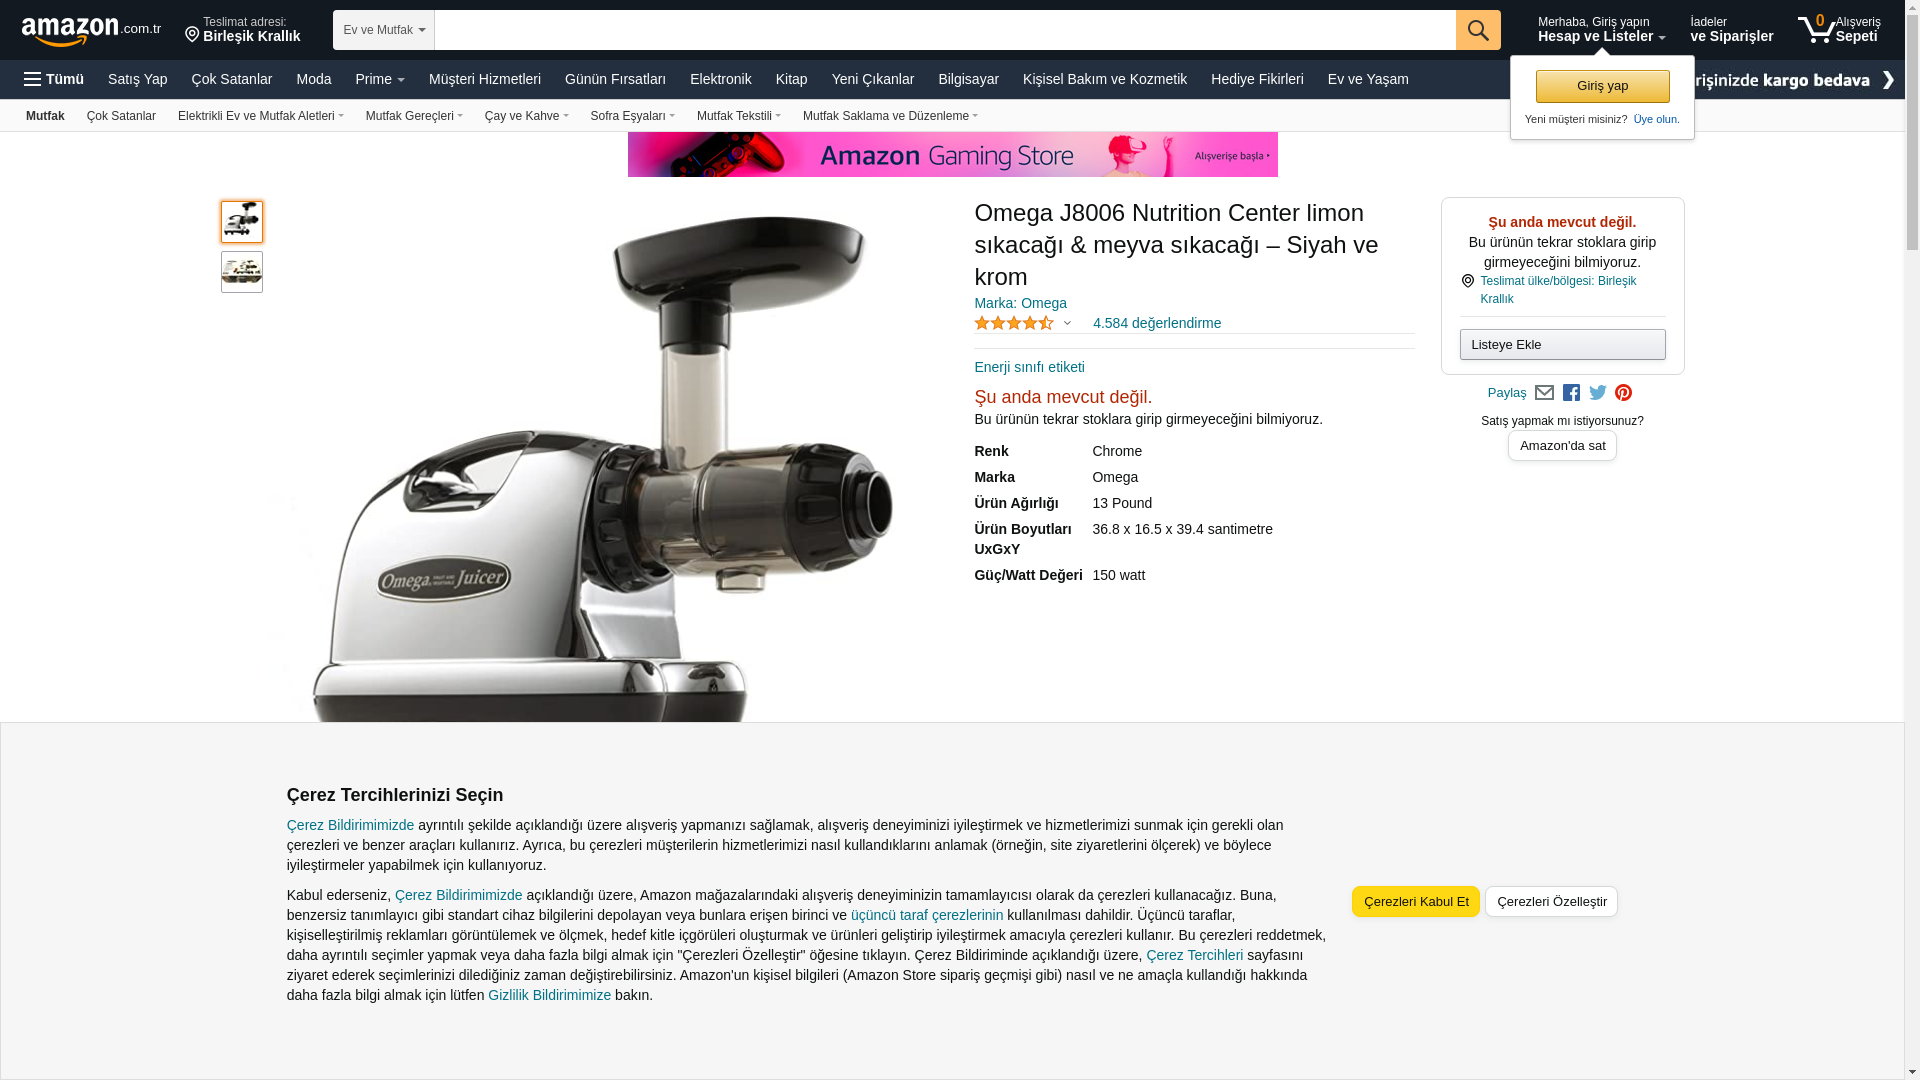The width and height of the screenshot is (1920, 1080).
Task: Expand the star rating breakdown chevron
Action: pos(1067,323)
